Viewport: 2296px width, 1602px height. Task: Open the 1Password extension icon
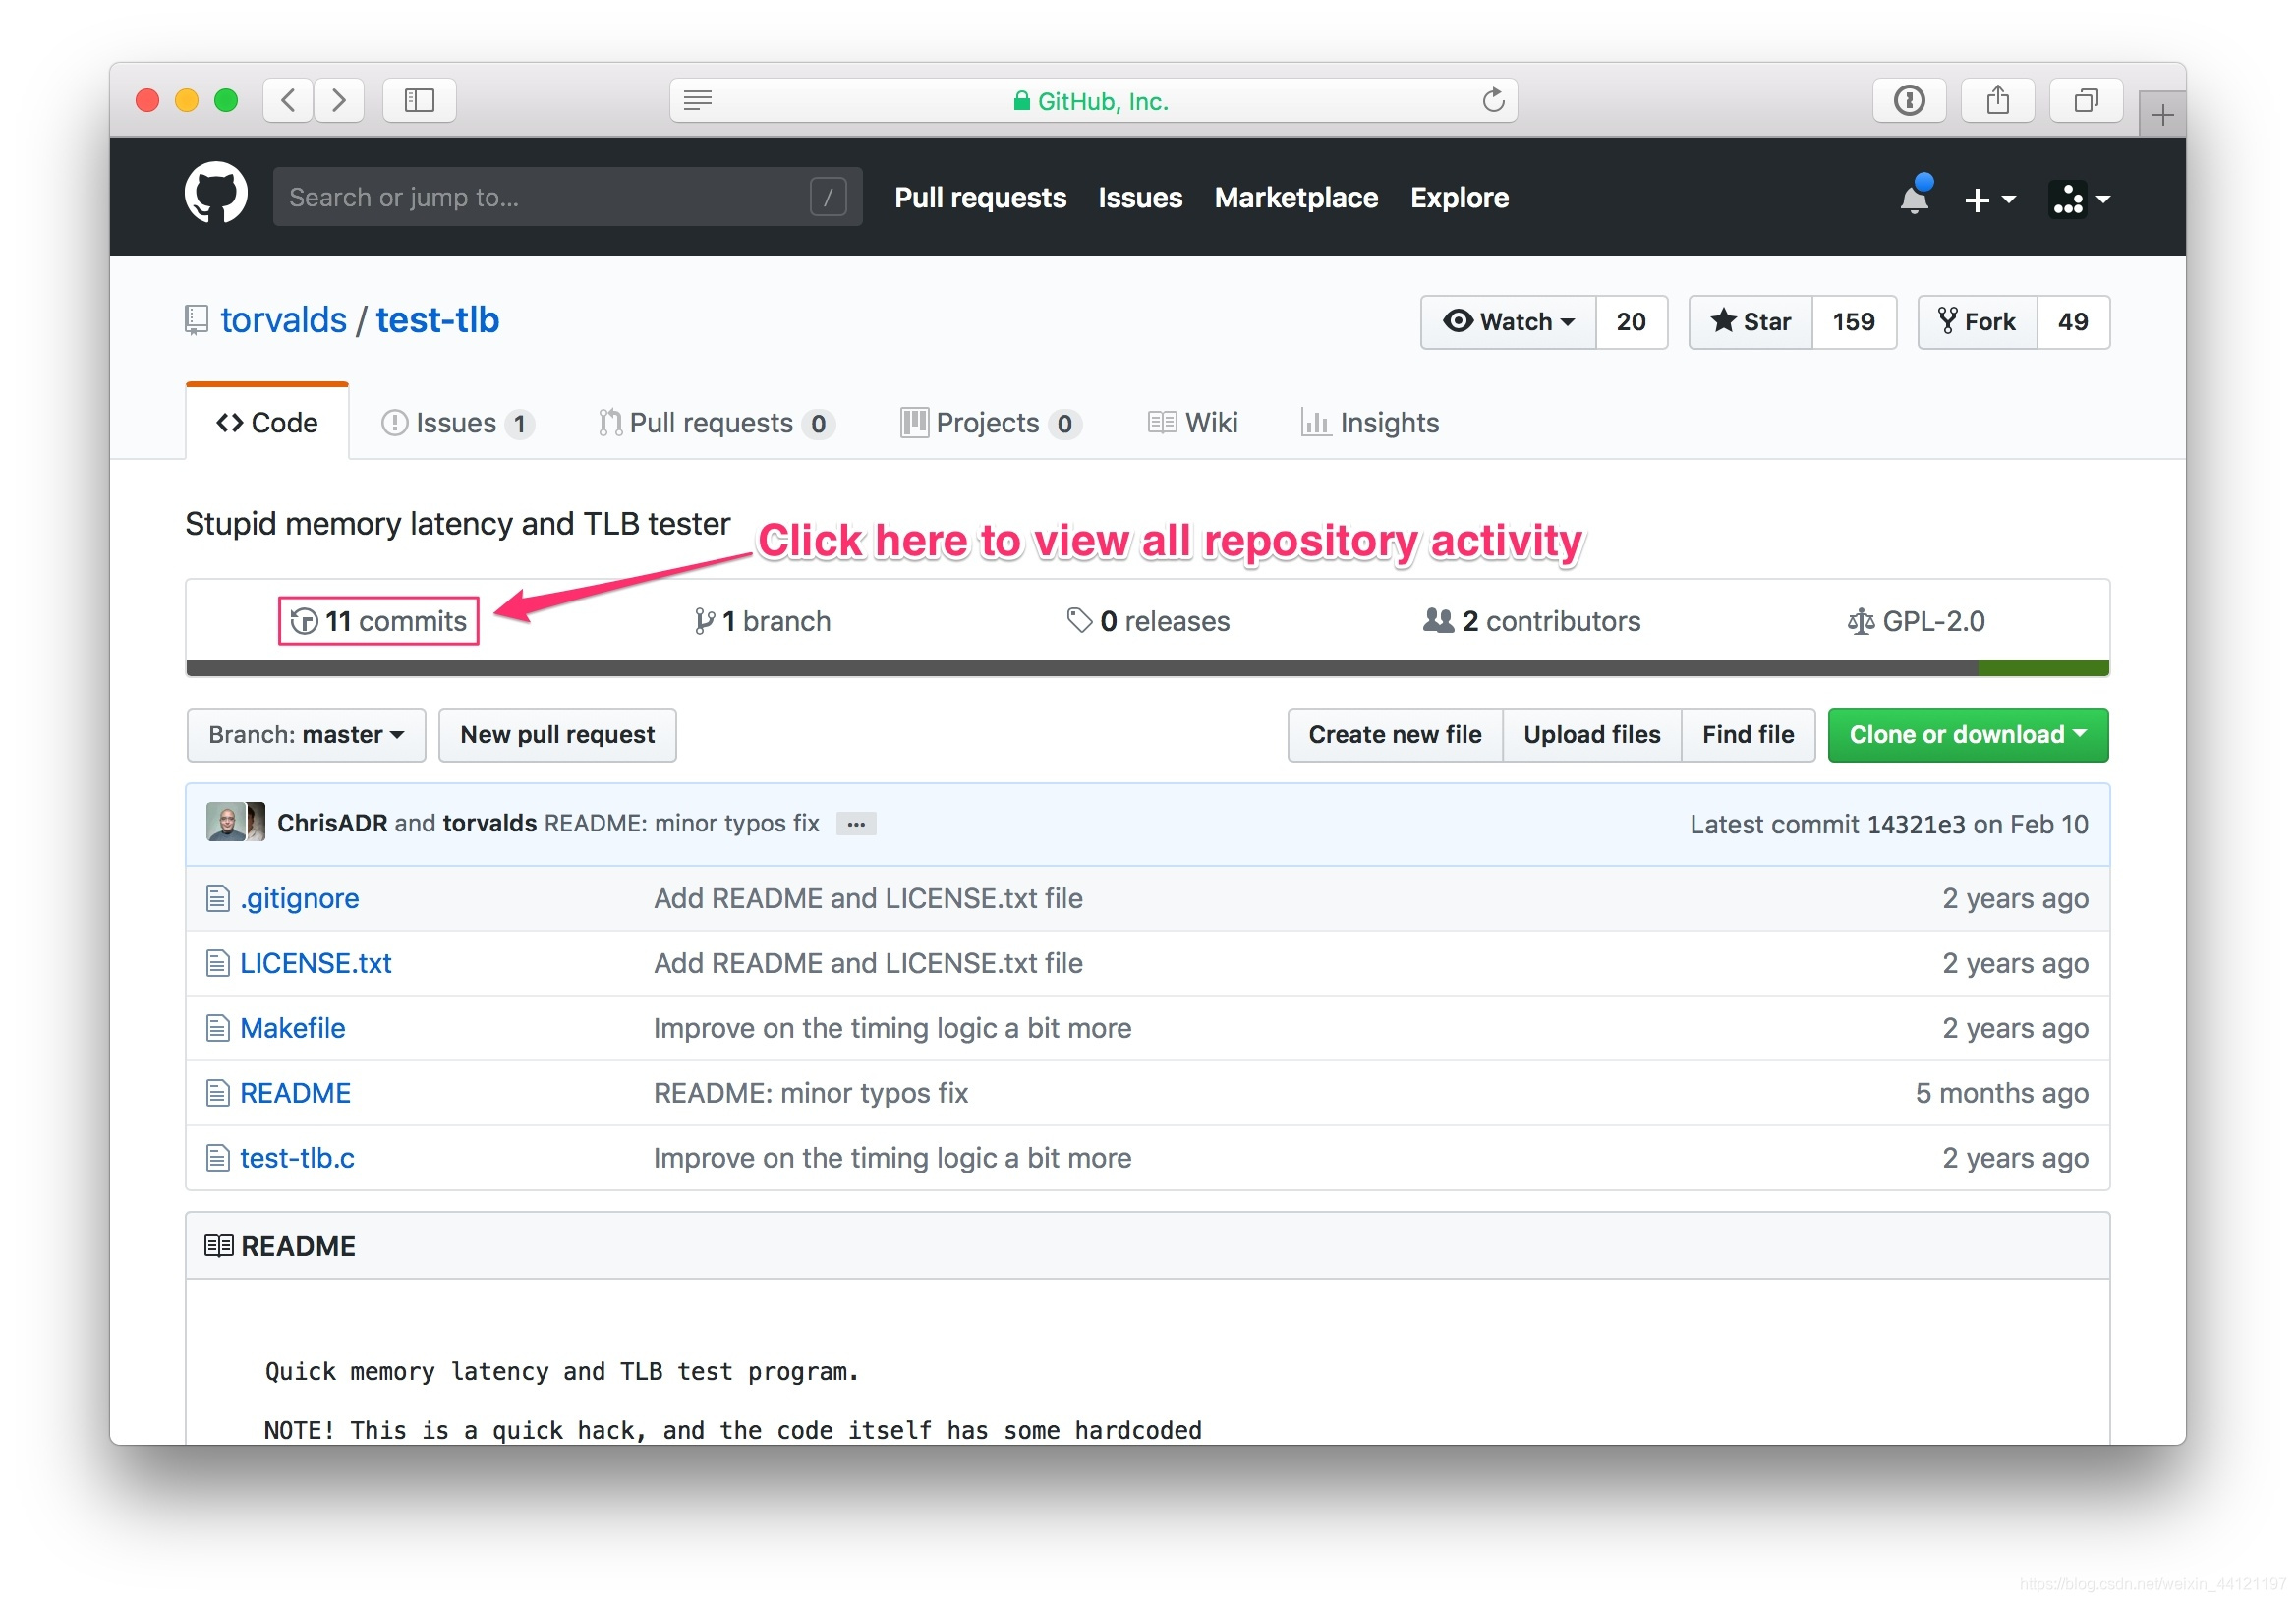[1909, 100]
